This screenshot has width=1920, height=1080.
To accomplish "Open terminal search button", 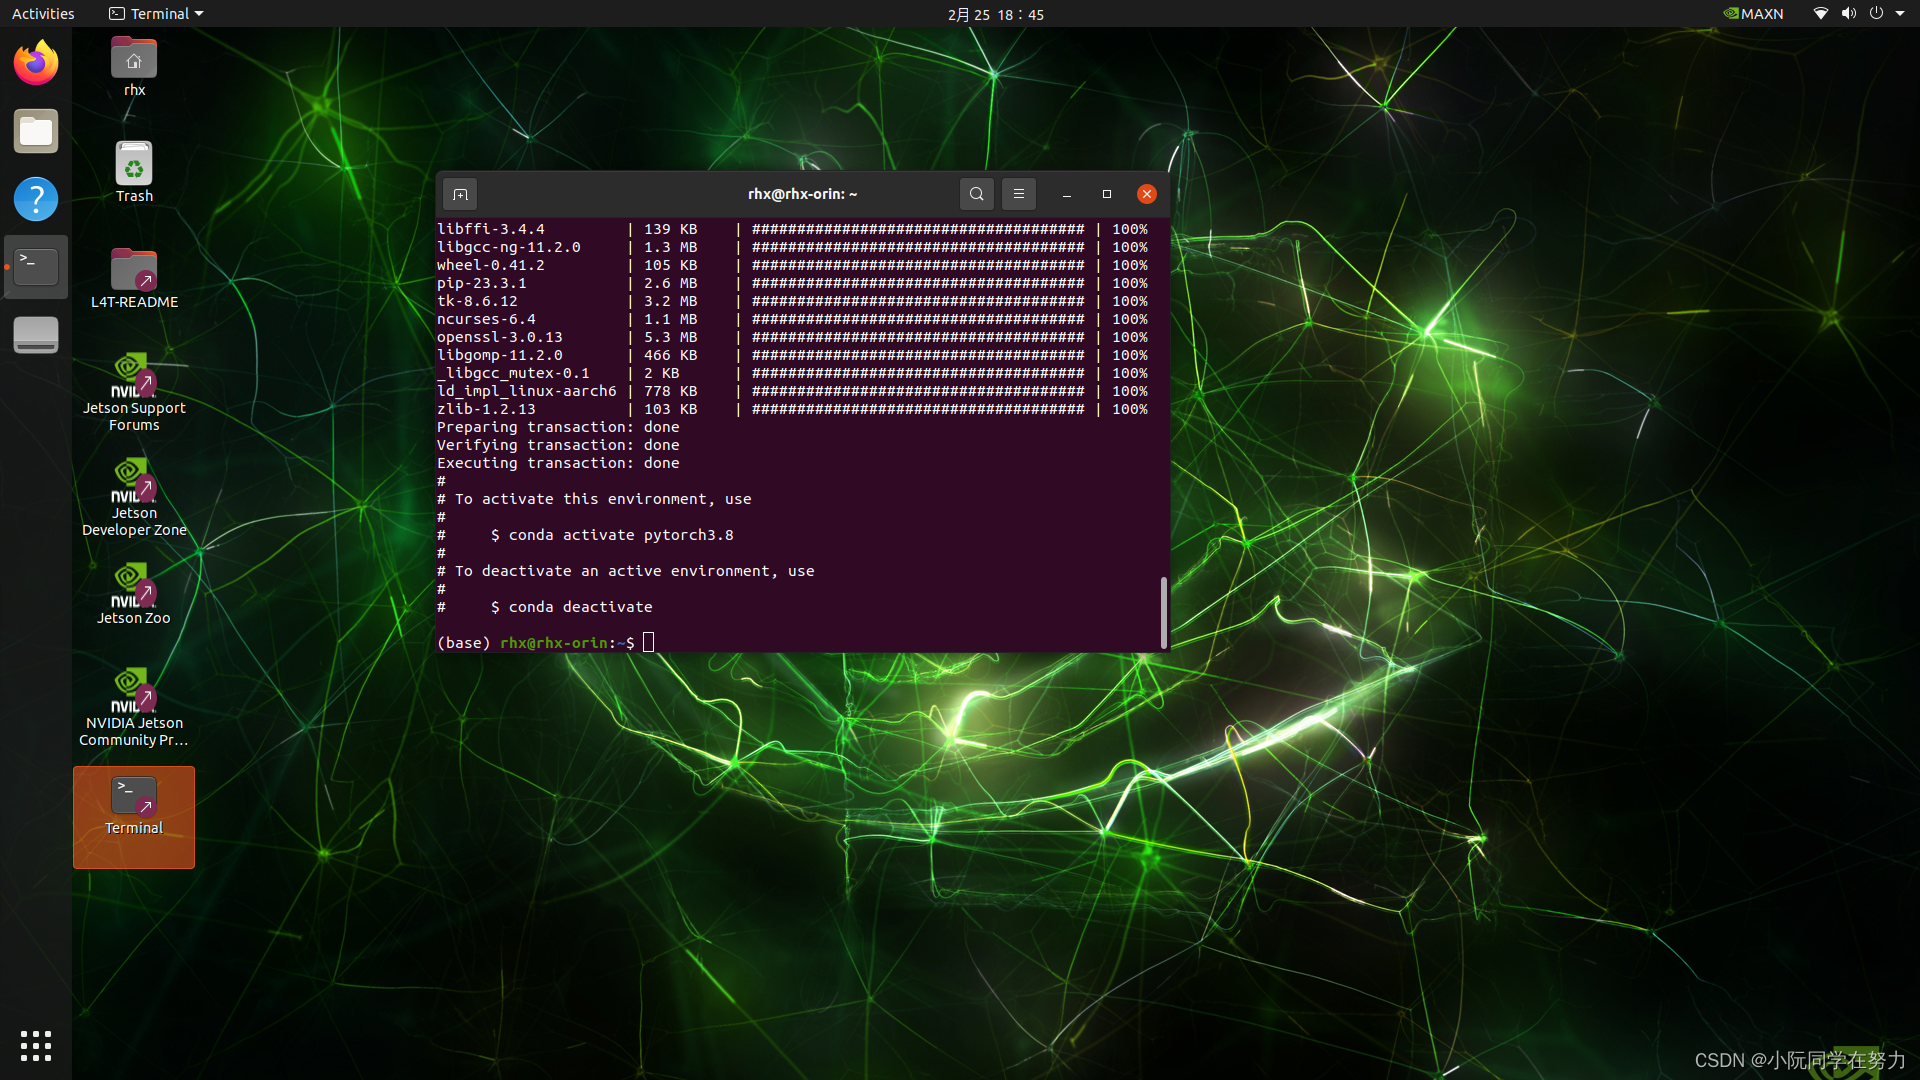I will point(977,194).
